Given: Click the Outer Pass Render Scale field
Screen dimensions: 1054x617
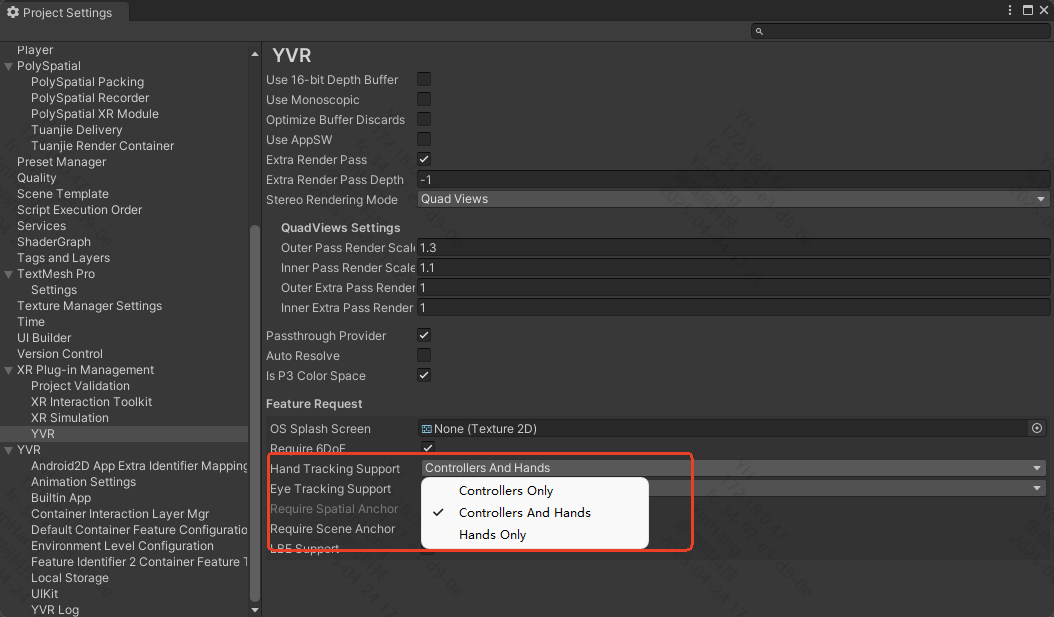Looking at the screenshot, I should click(733, 248).
